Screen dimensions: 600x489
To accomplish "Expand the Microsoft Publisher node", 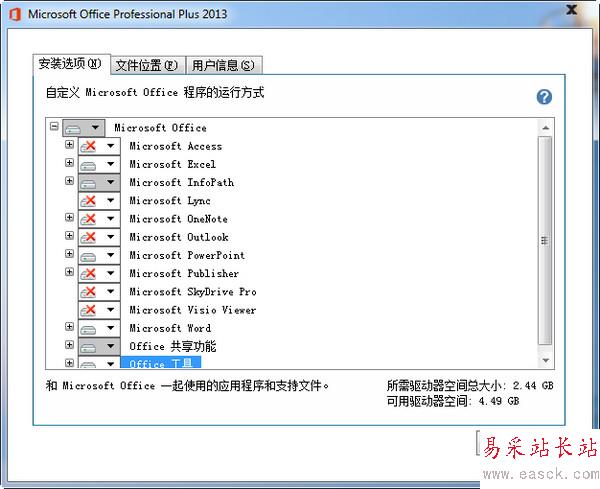I will 69,272.
